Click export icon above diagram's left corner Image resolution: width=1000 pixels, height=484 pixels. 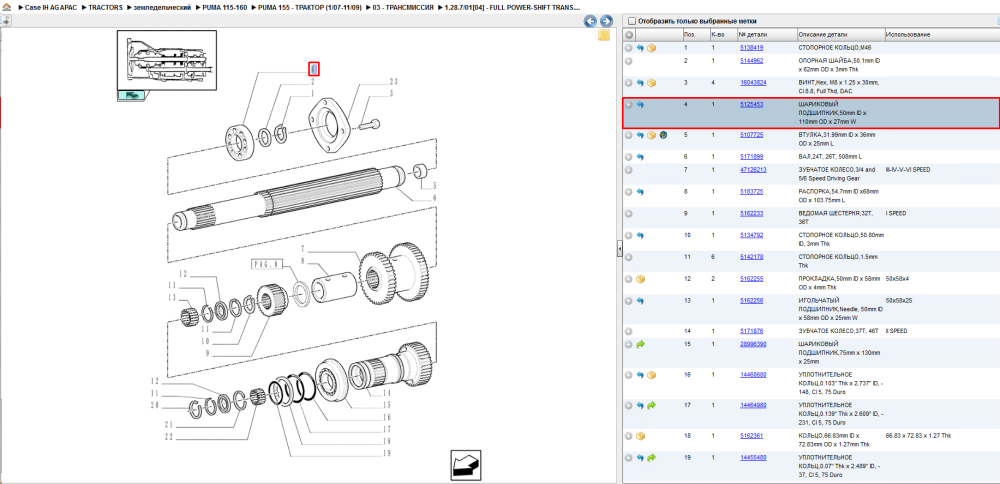point(6,21)
